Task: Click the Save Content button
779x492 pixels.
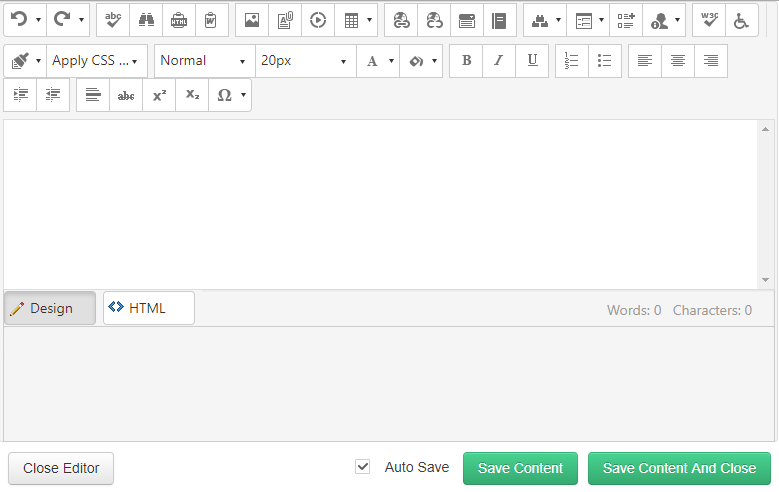Action: pyautogui.click(x=520, y=468)
